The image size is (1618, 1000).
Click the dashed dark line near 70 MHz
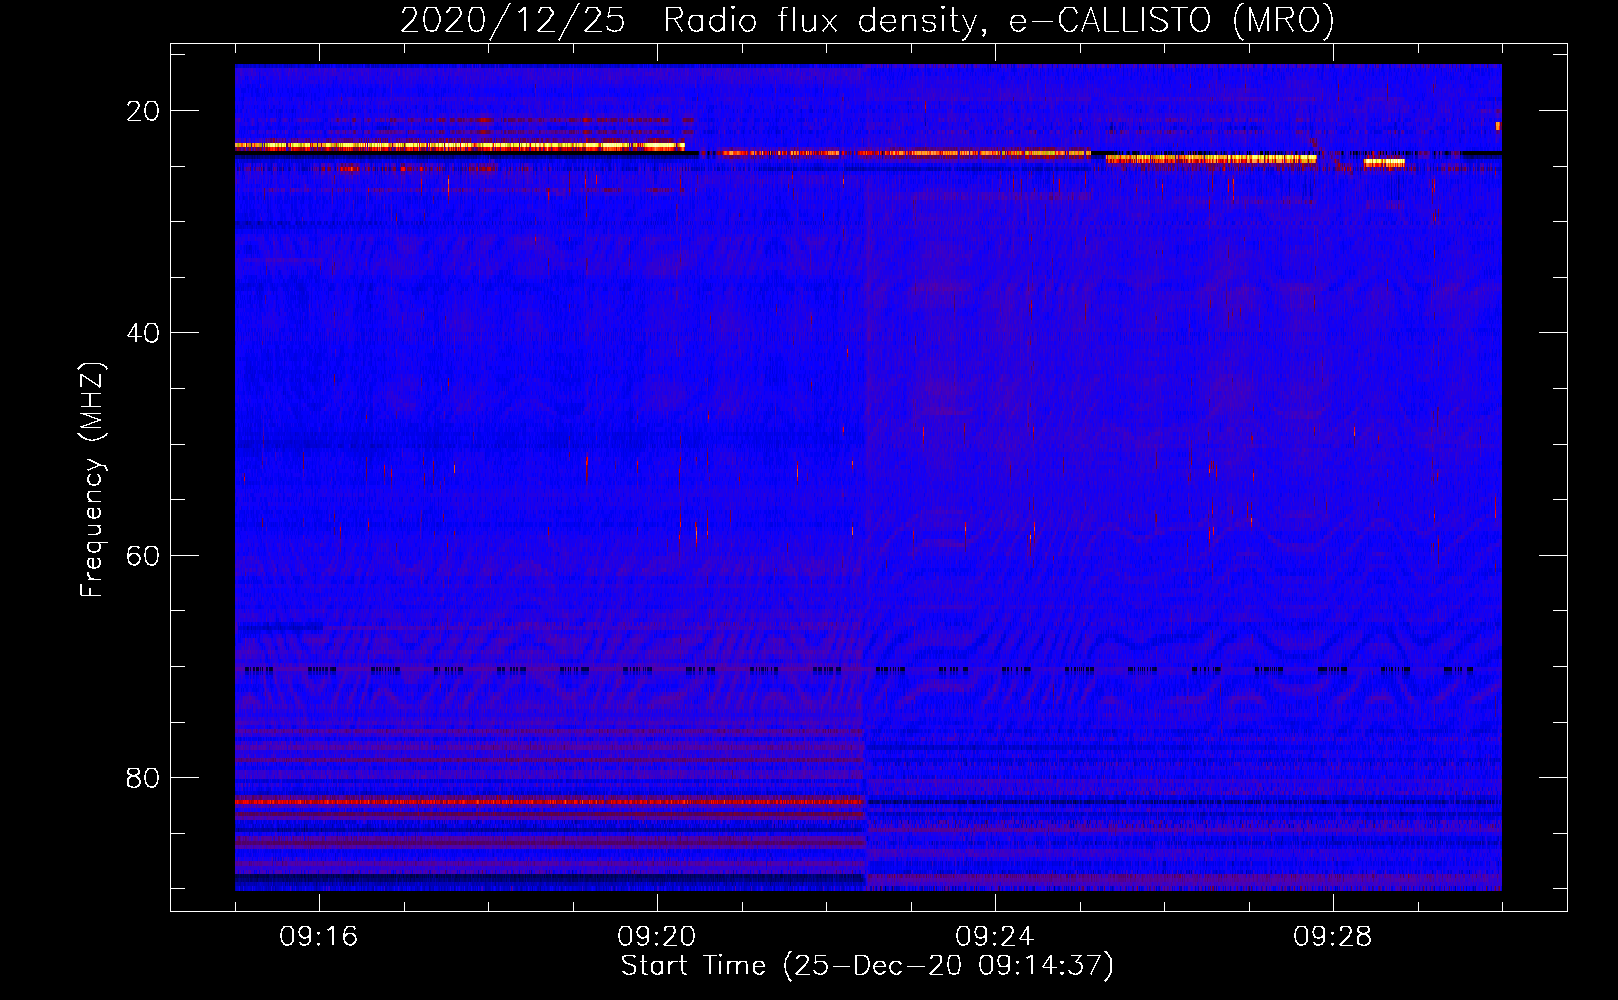point(860,670)
